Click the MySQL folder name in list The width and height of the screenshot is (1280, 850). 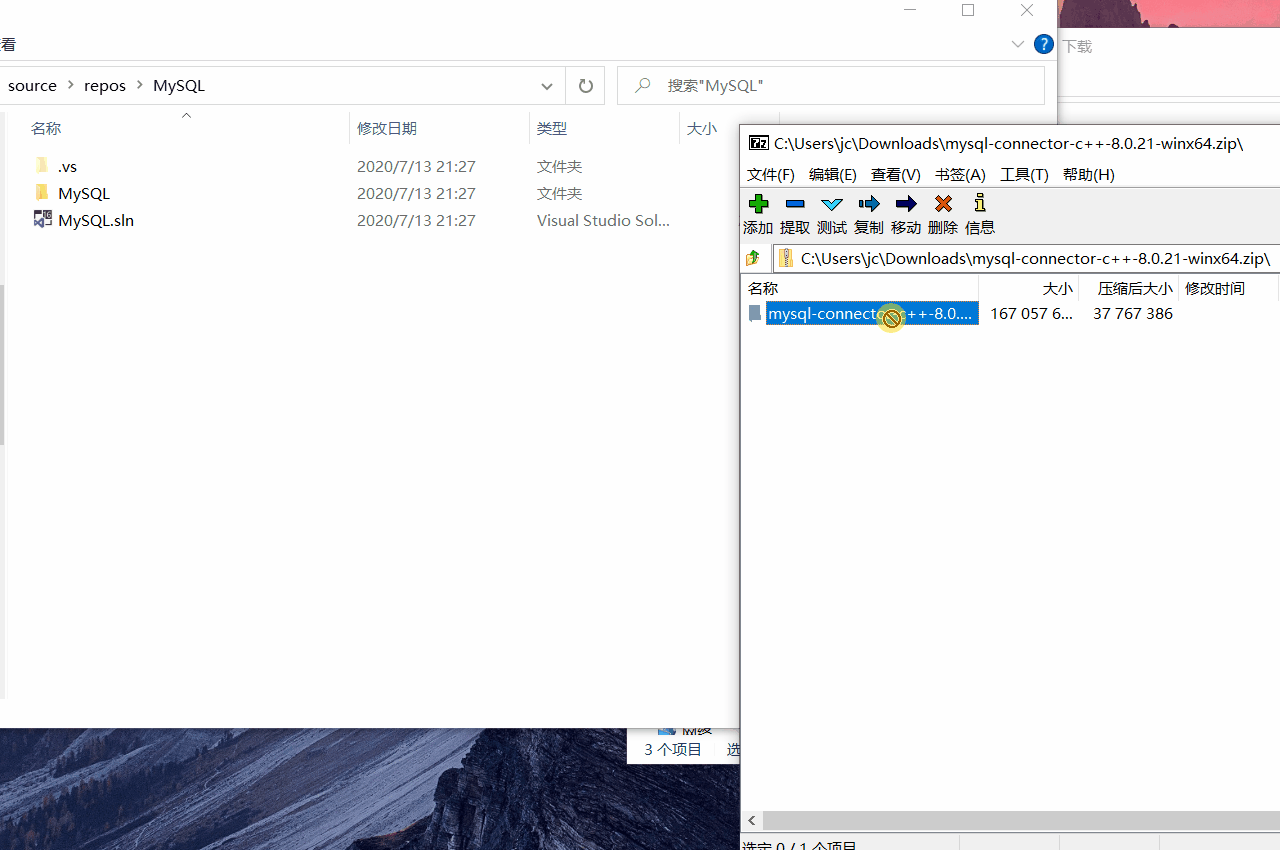[x=84, y=193]
